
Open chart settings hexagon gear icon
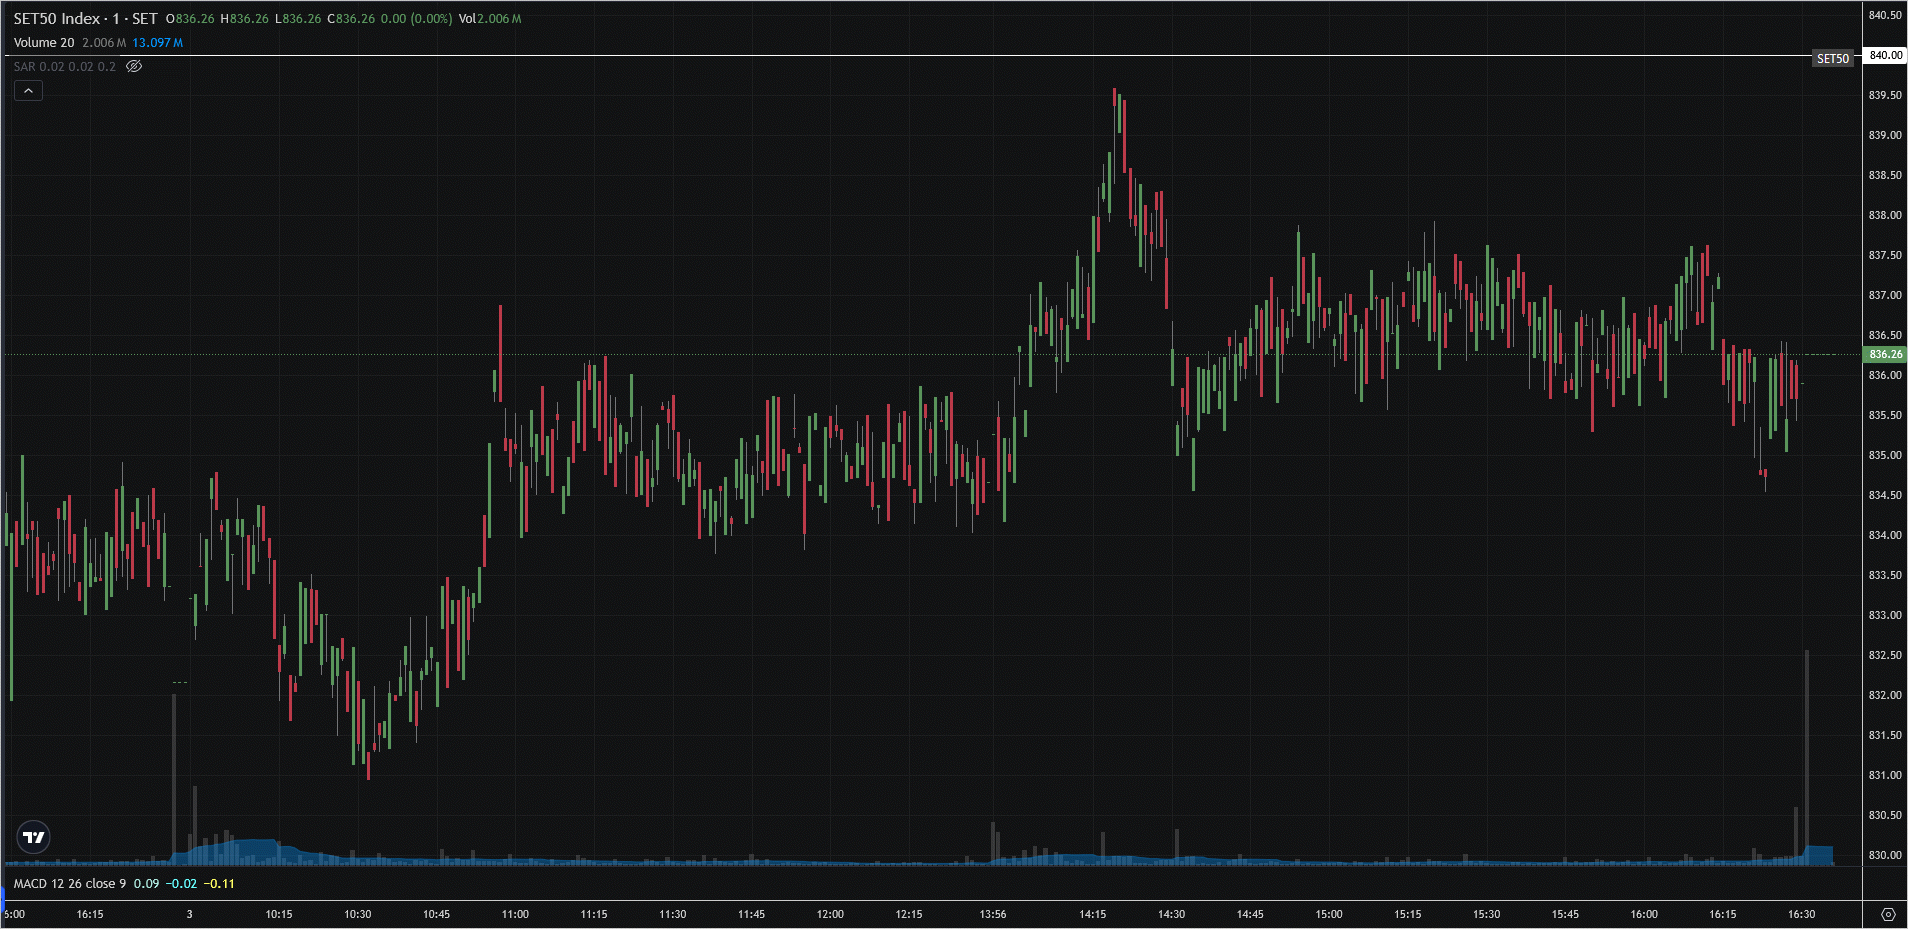[1887, 914]
